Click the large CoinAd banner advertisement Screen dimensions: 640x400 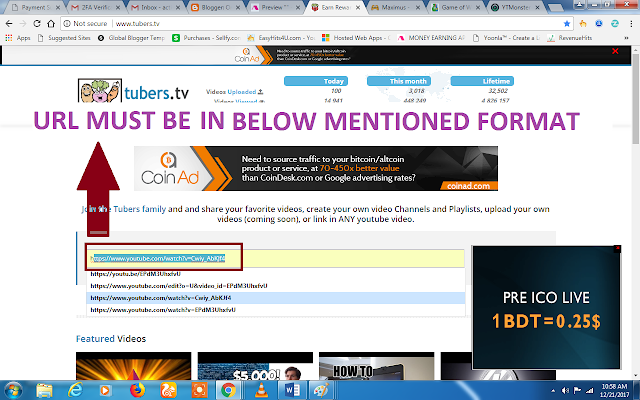(x=316, y=168)
